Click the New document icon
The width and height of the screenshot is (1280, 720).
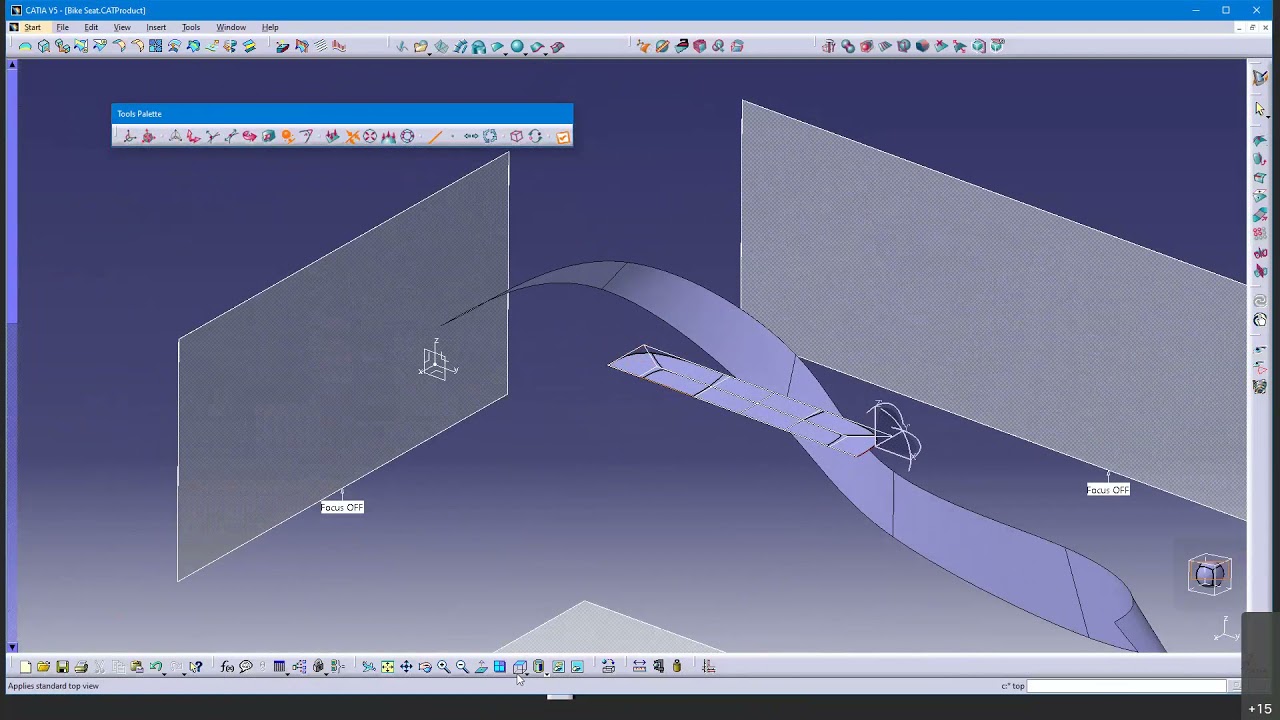click(x=25, y=667)
